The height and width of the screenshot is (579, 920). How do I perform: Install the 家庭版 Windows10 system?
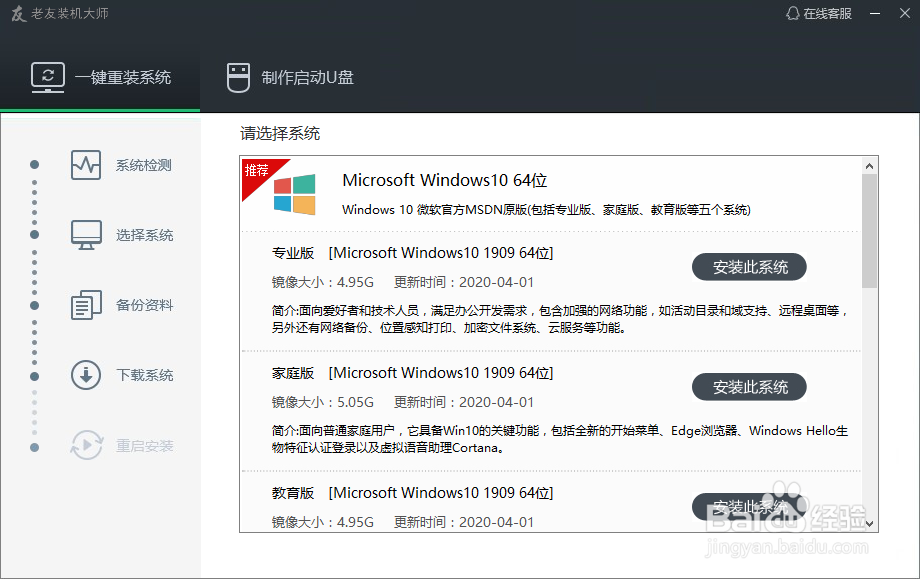click(x=749, y=387)
